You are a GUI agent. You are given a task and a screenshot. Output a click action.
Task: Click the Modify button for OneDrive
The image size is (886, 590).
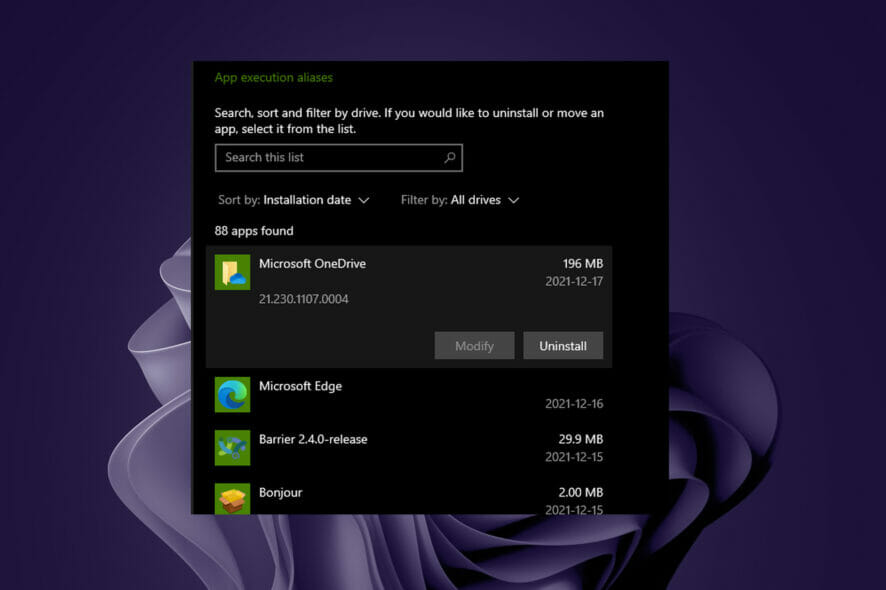click(474, 345)
